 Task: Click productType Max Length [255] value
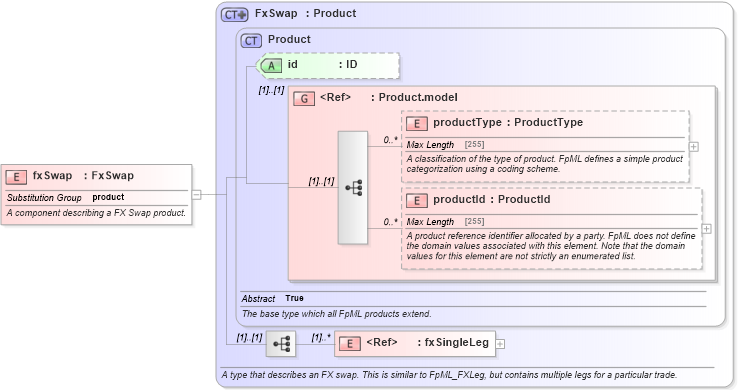tap(474, 144)
